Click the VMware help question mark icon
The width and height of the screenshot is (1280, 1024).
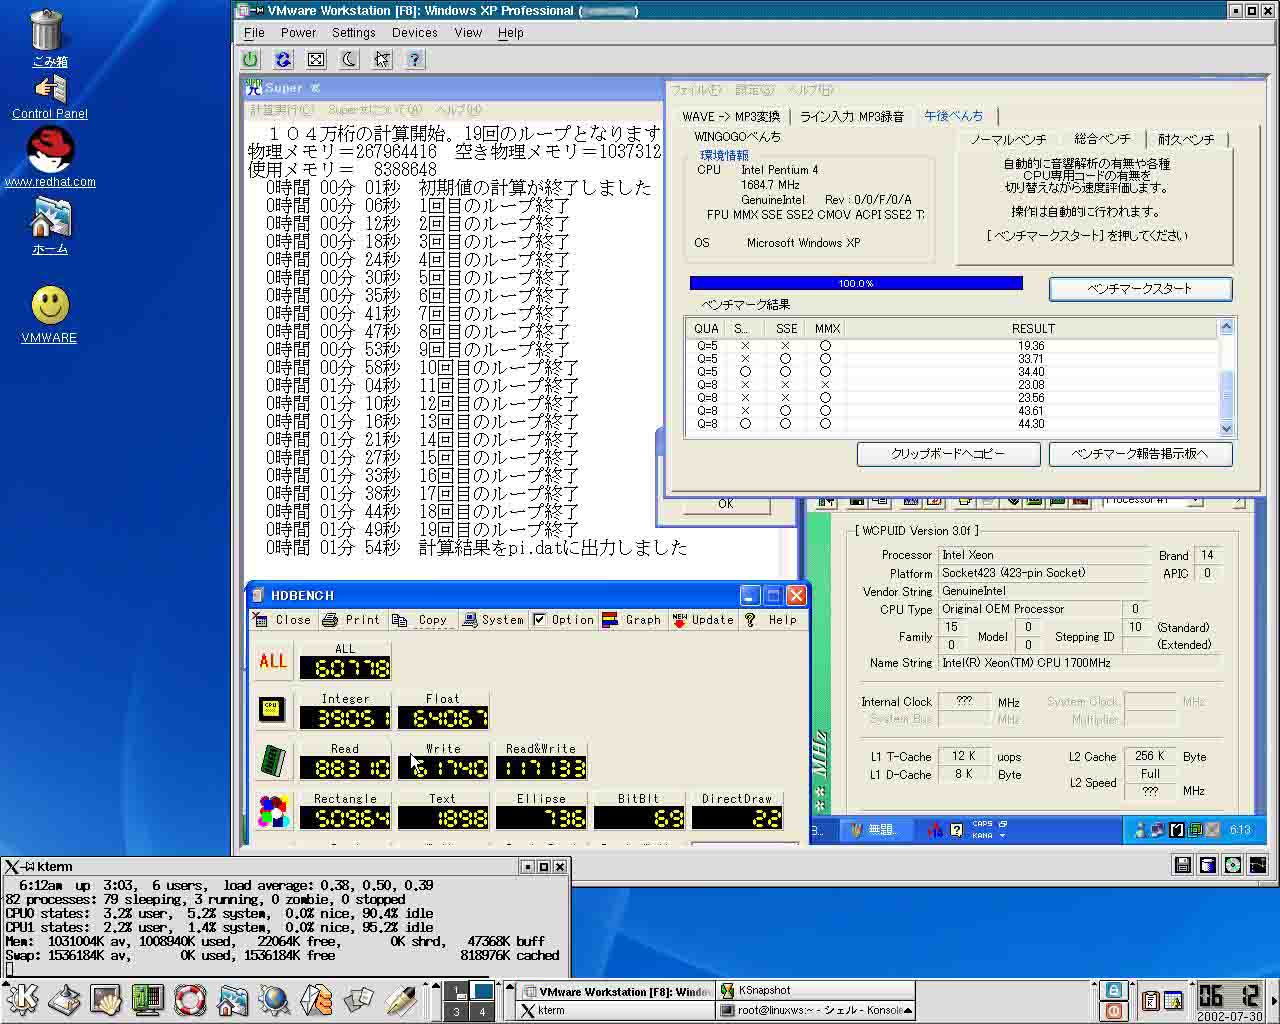(415, 60)
